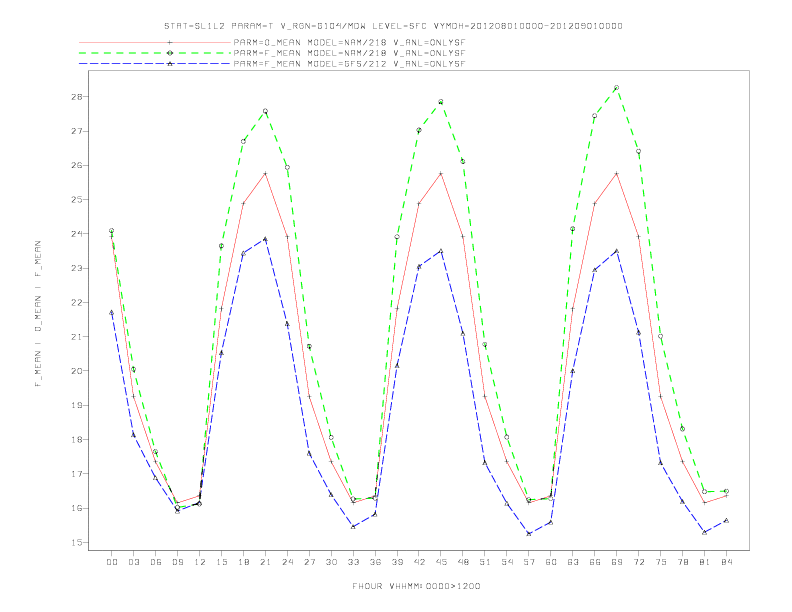This screenshot has width=792, height=612.
Task: Click y-axis tick value 27
Action: click(77, 131)
